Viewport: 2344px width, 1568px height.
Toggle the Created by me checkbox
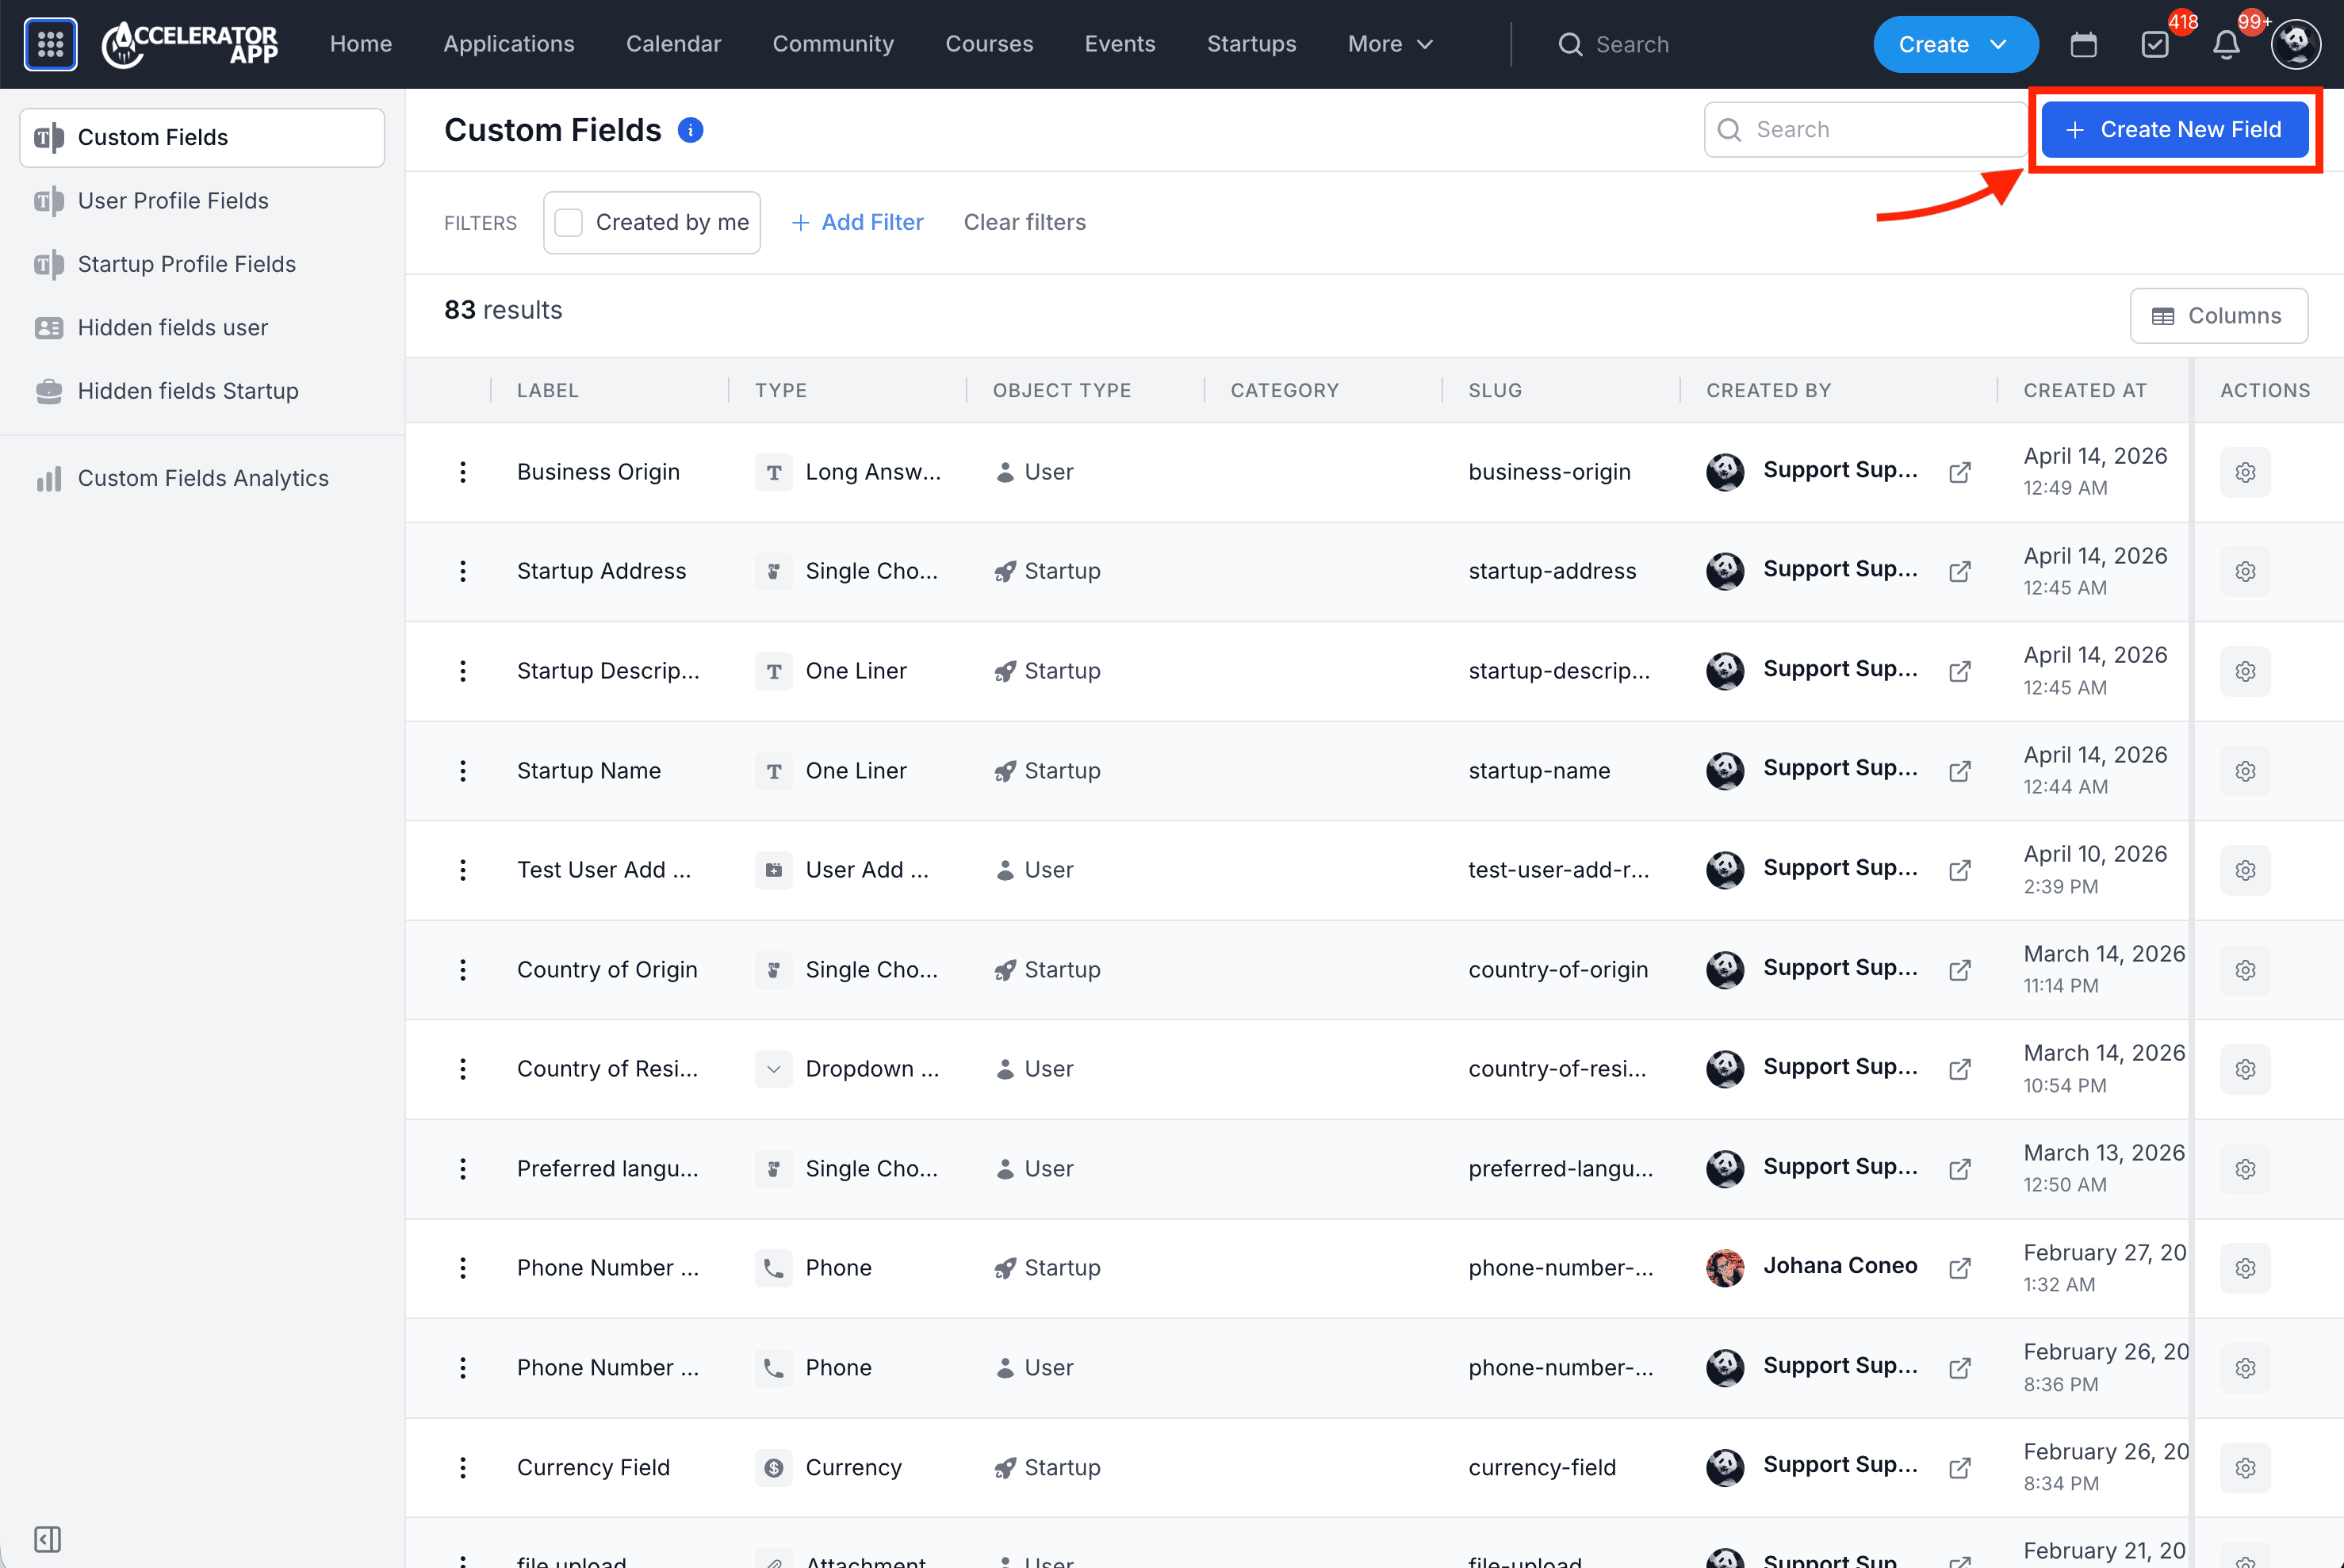569,222
